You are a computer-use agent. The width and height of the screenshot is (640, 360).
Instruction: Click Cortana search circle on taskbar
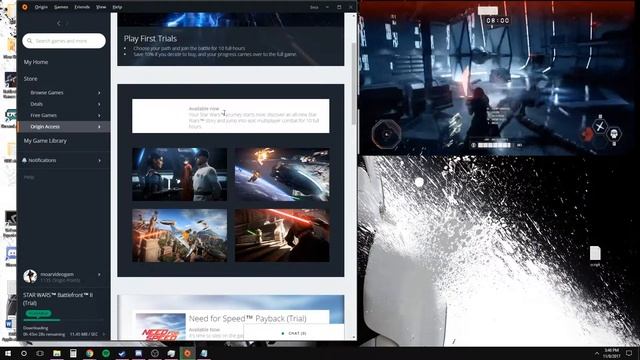(24, 353)
